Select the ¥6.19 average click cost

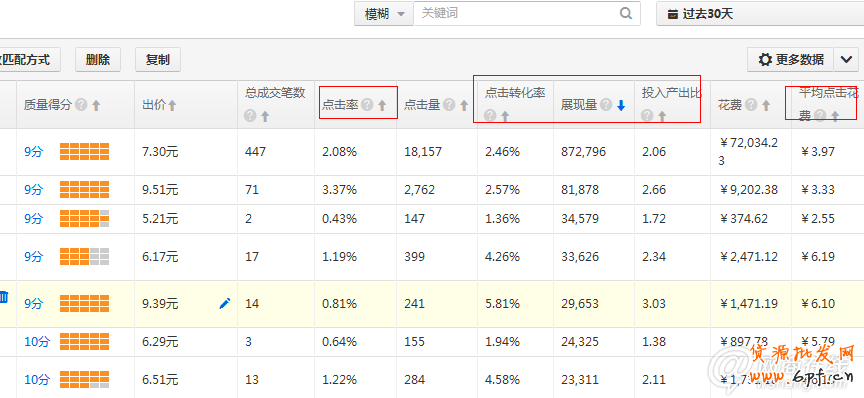click(x=818, y=256)
